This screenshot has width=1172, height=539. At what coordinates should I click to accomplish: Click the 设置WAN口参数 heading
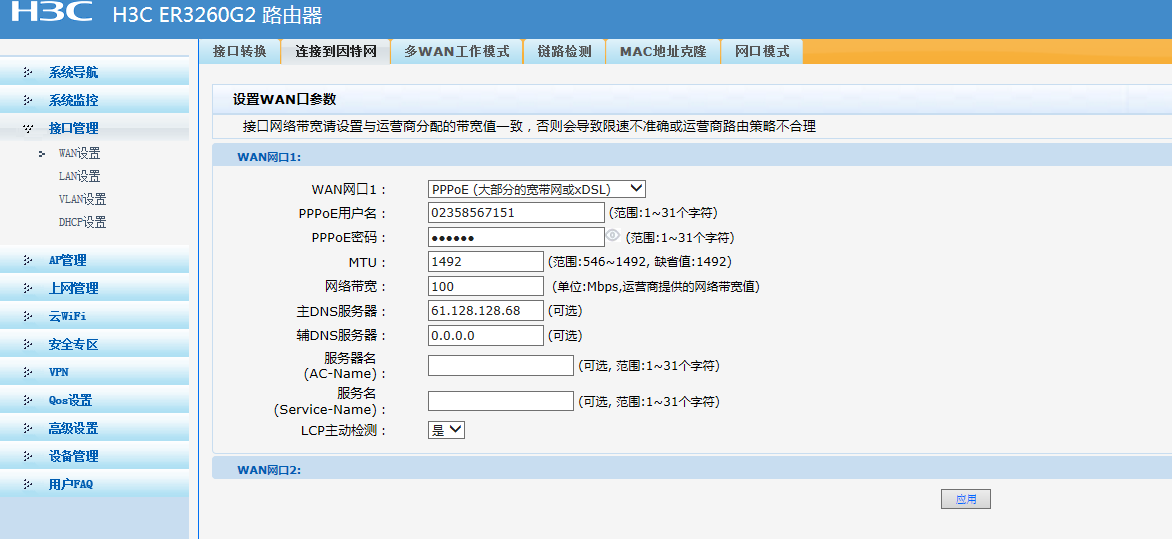point(285,99)
